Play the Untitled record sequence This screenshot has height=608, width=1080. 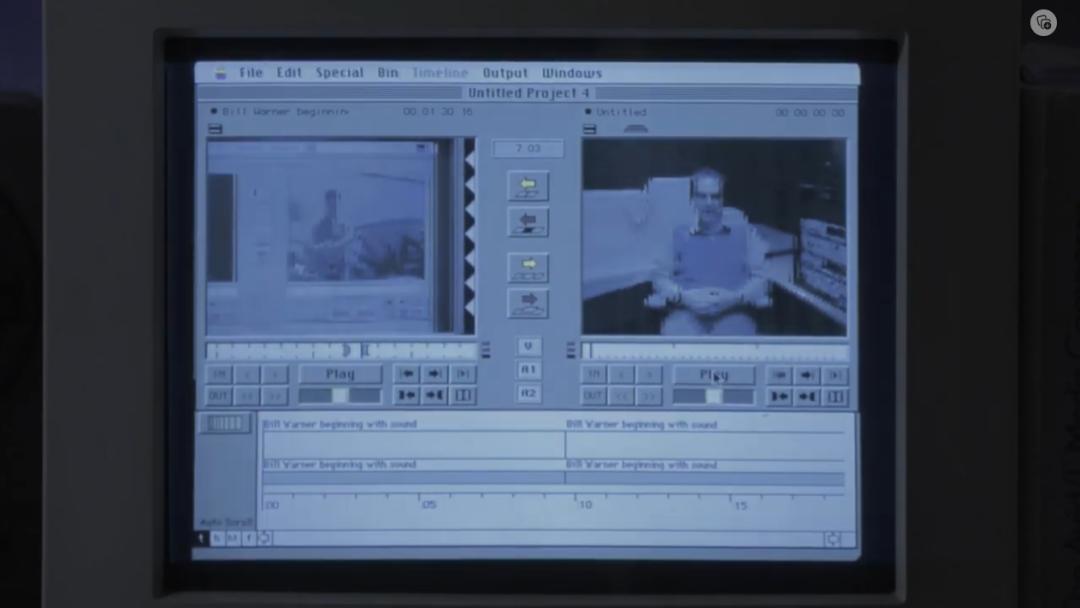coord(714,375)
